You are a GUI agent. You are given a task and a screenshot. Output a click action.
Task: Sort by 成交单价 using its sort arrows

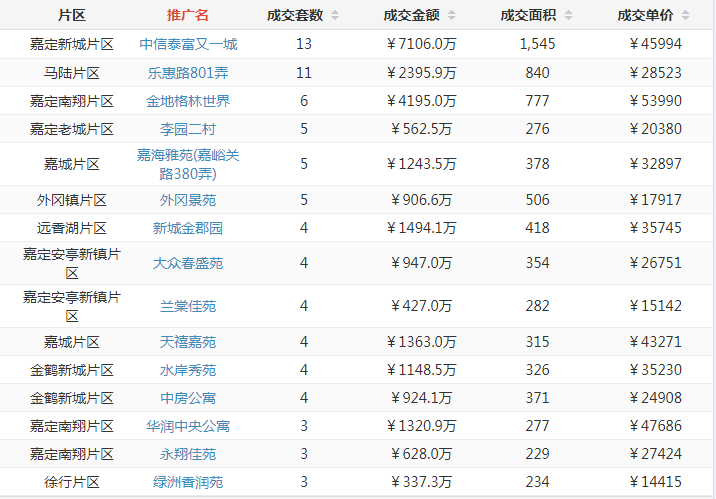(x=685, y=15)
